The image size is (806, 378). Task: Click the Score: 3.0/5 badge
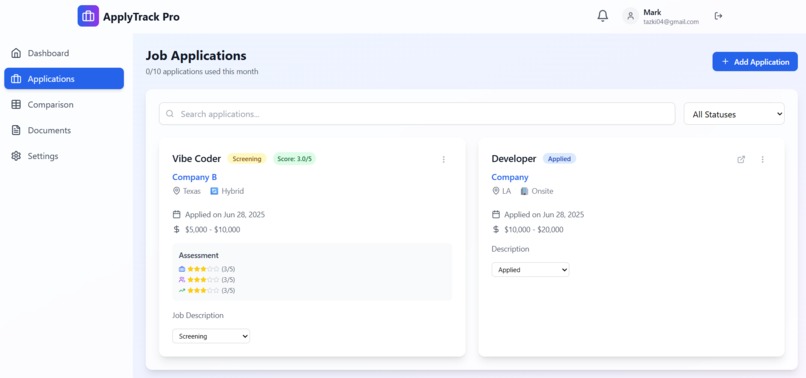[x=295, y=159]
